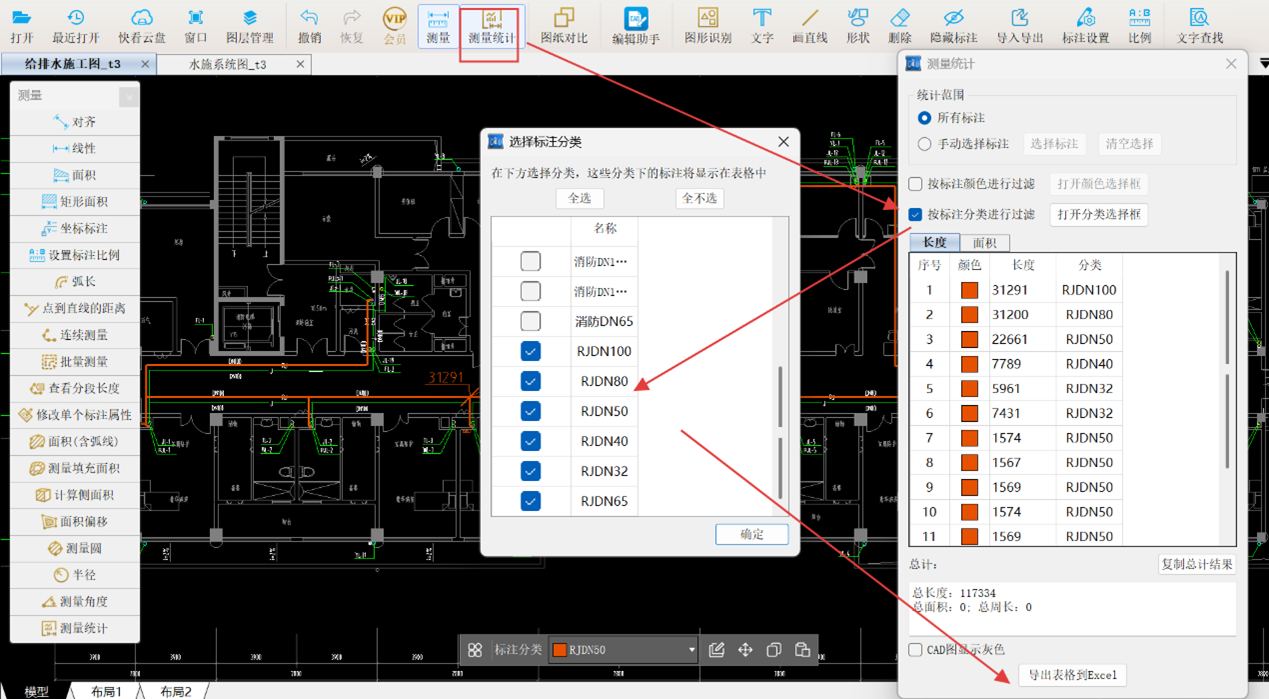Switch to the 面积 tab
Screen dimensions: 1269x699
(x=984, y=243)
